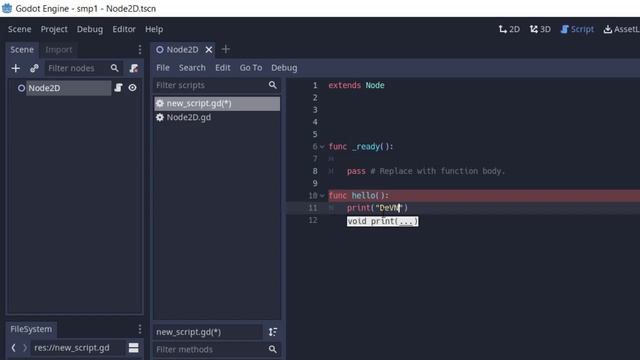Click the Node2D circle node icon in tree

[21, 88]
